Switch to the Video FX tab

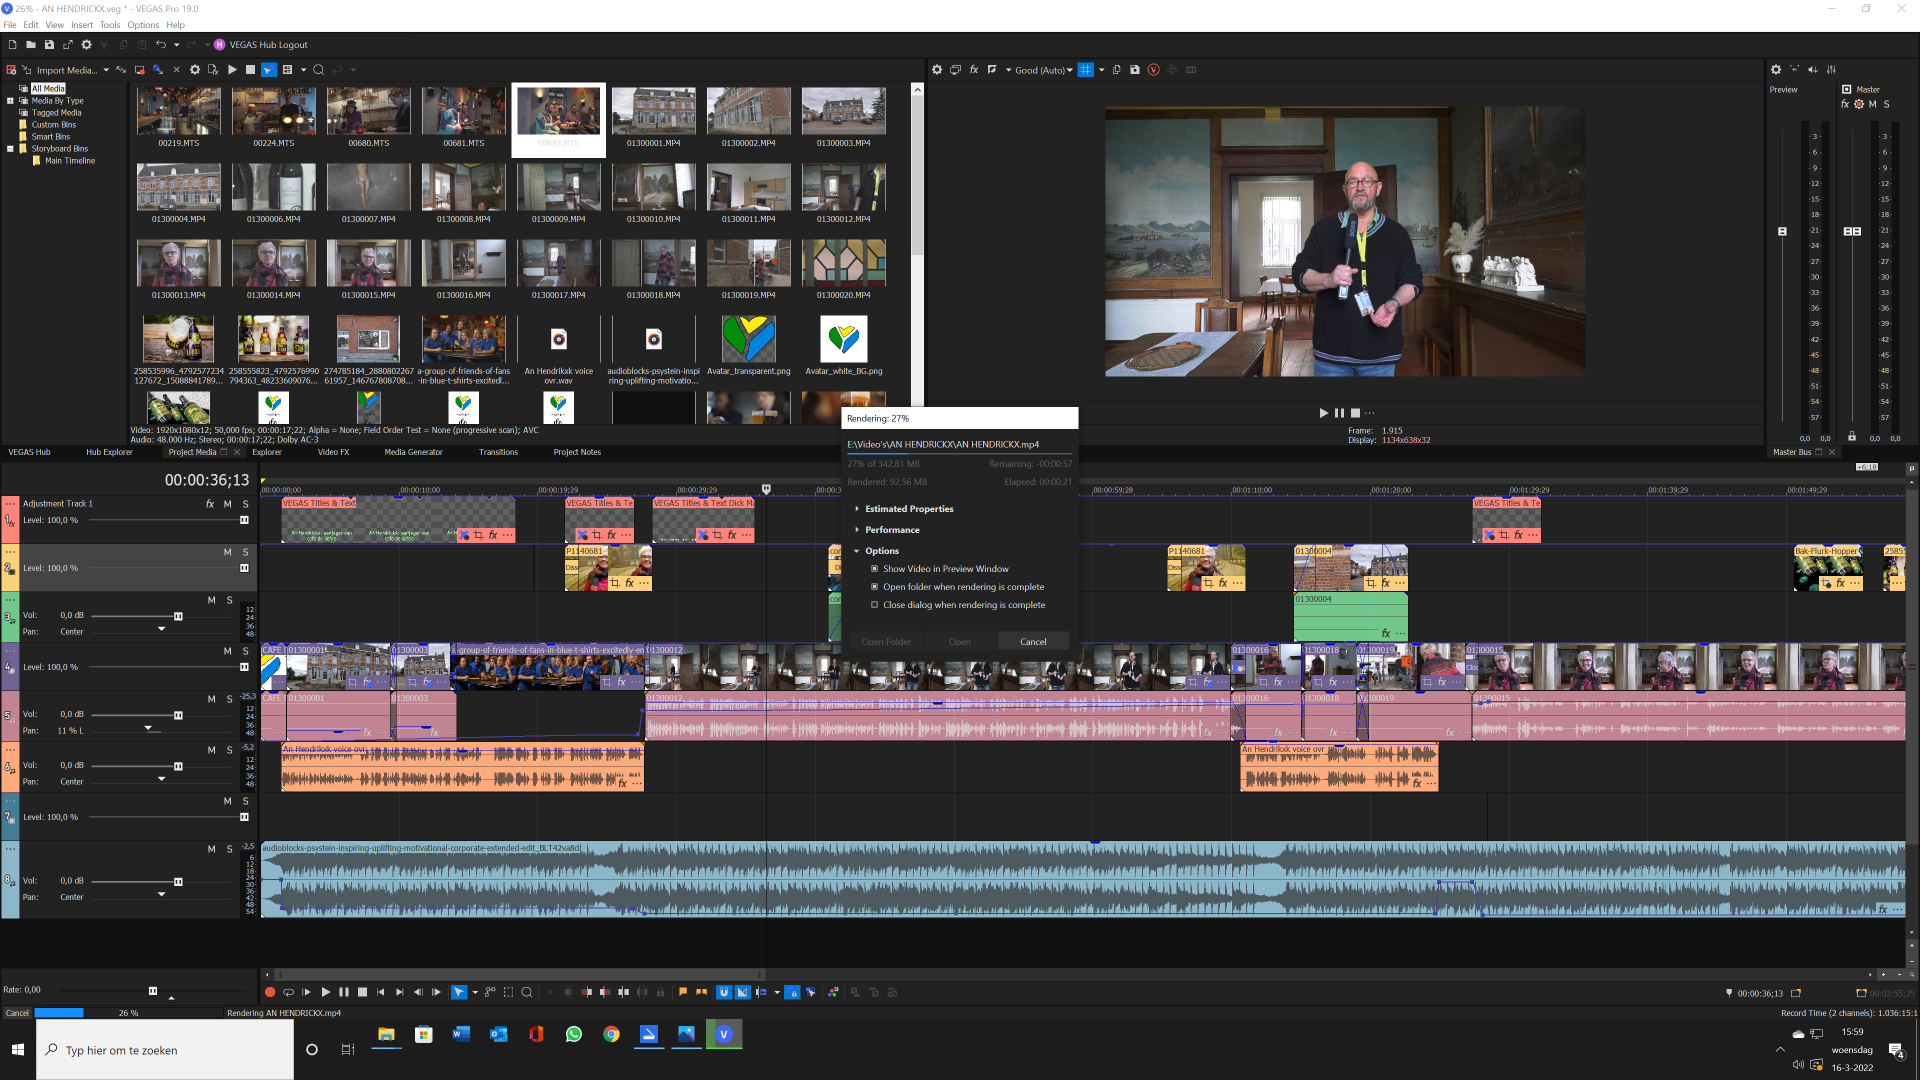click(334, 452)
